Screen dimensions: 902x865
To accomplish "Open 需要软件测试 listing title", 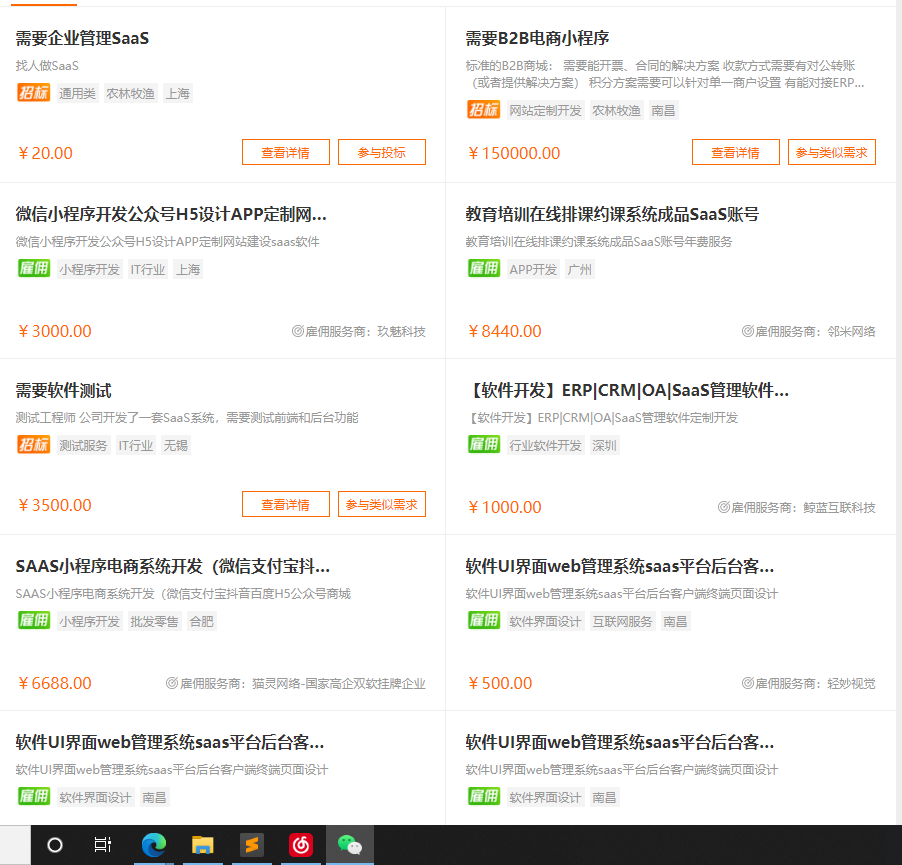I will point(63,391).
